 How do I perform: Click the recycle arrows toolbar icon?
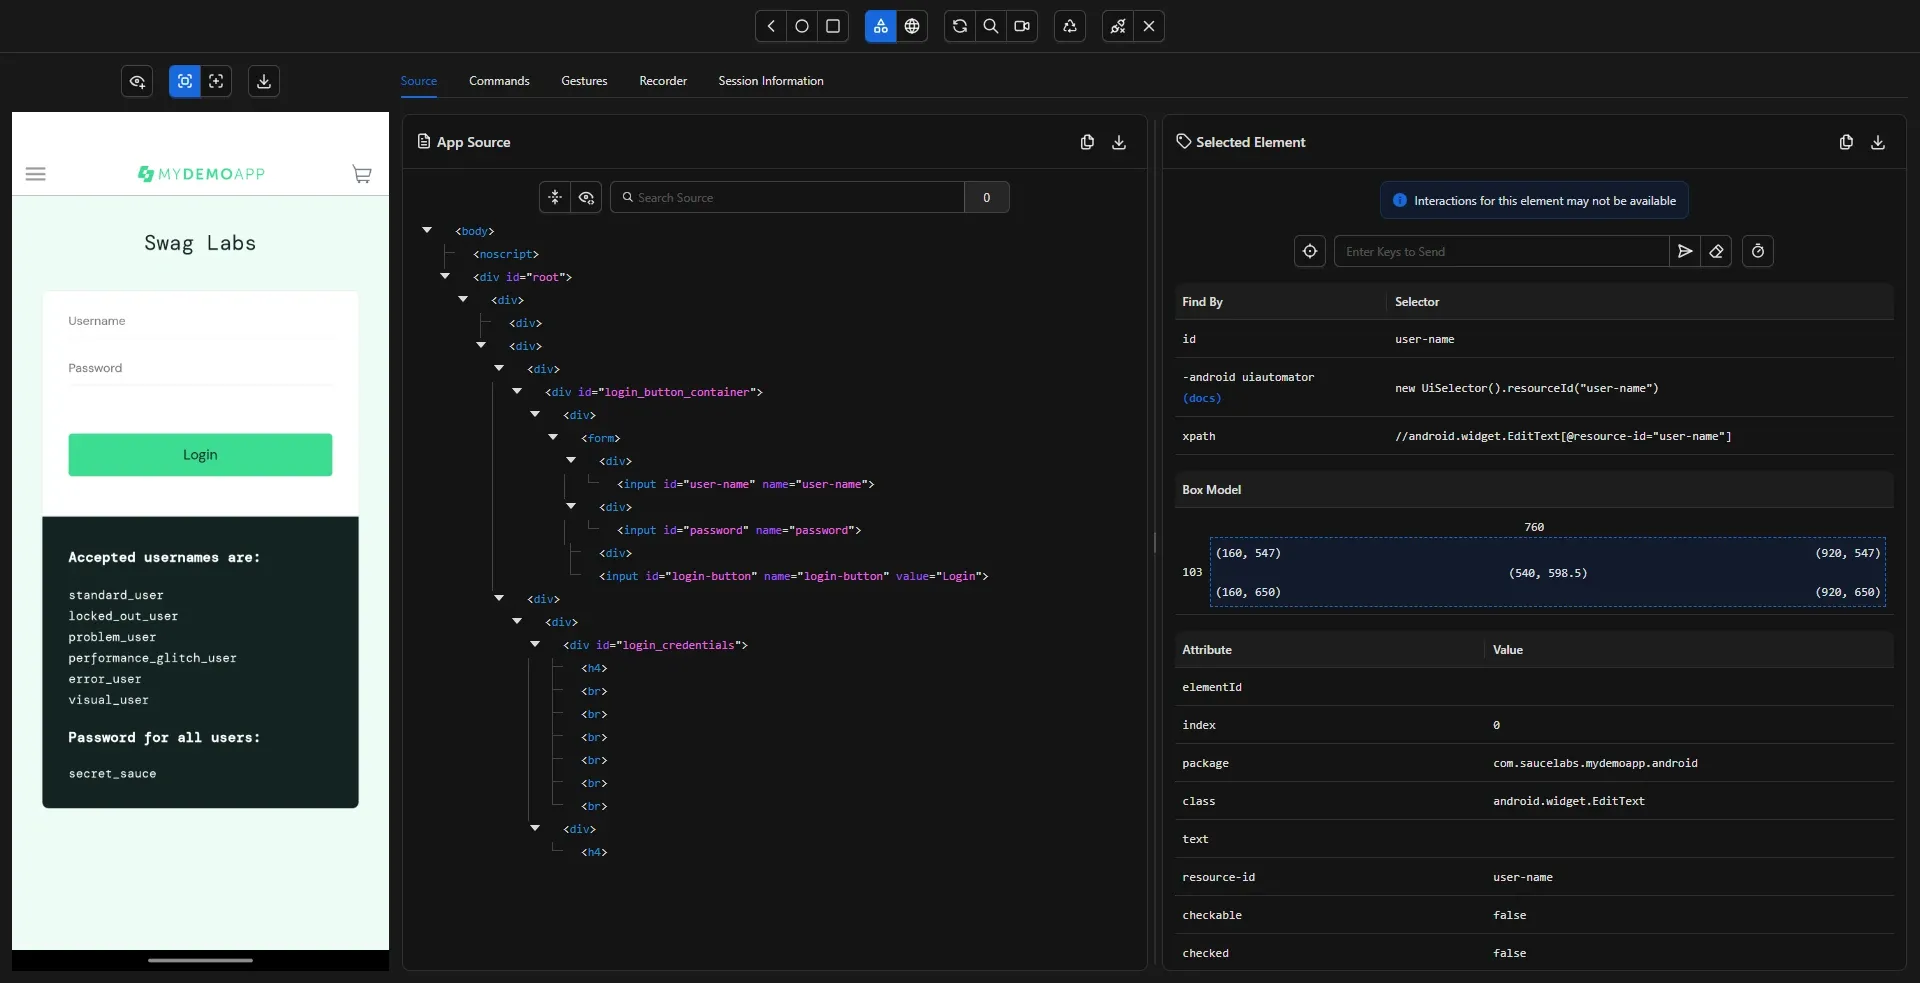[1070, 26]
